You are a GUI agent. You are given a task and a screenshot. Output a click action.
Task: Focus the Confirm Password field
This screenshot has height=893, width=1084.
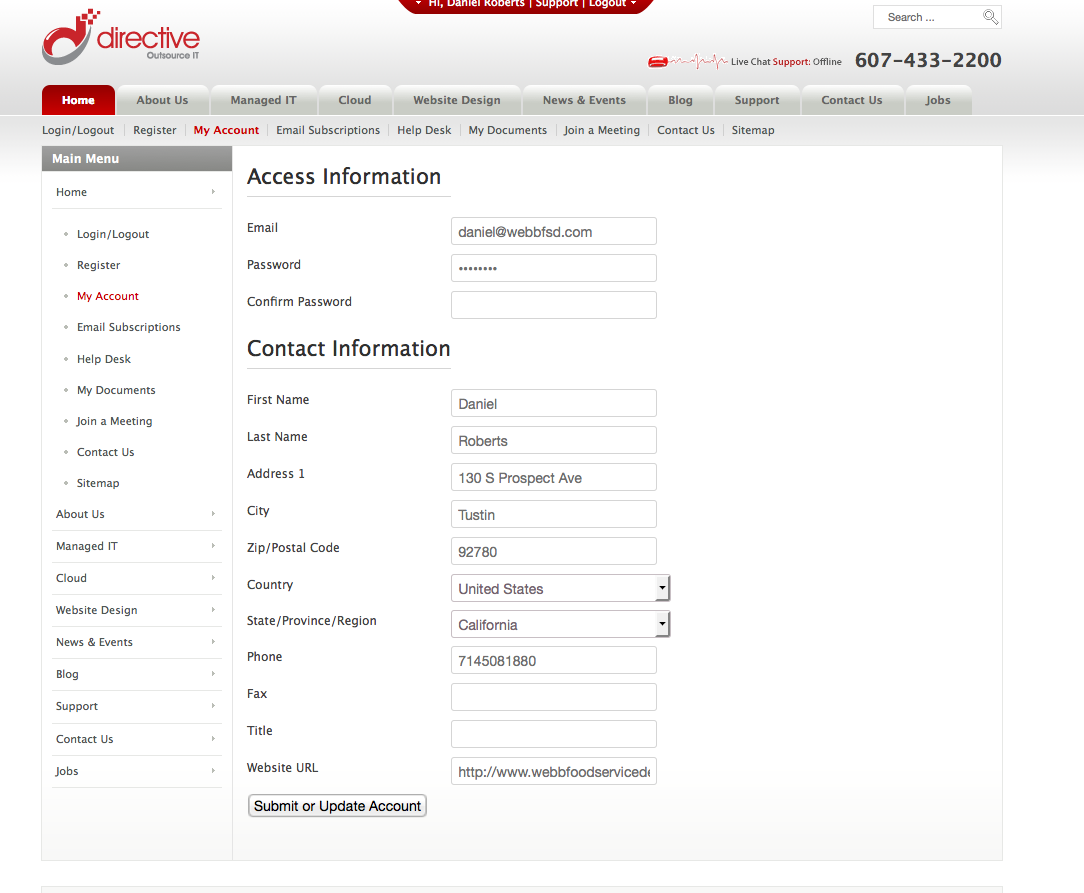pos(553,305)
